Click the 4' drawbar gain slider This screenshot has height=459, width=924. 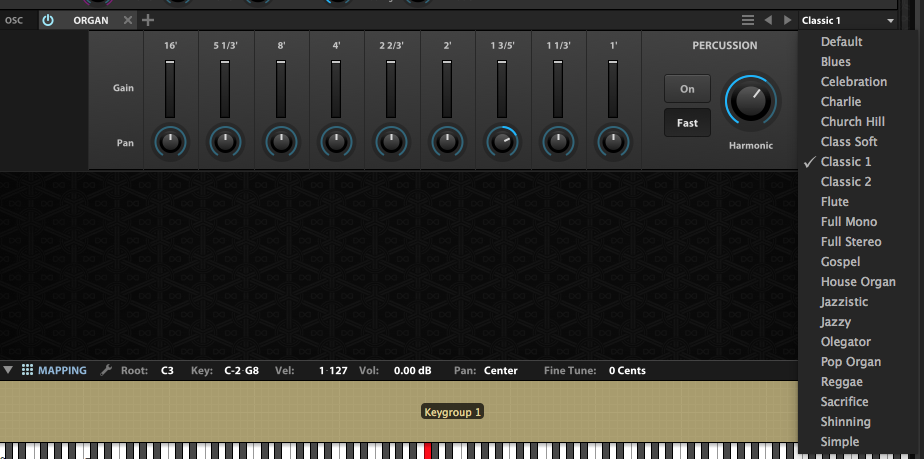pos(336,90)
